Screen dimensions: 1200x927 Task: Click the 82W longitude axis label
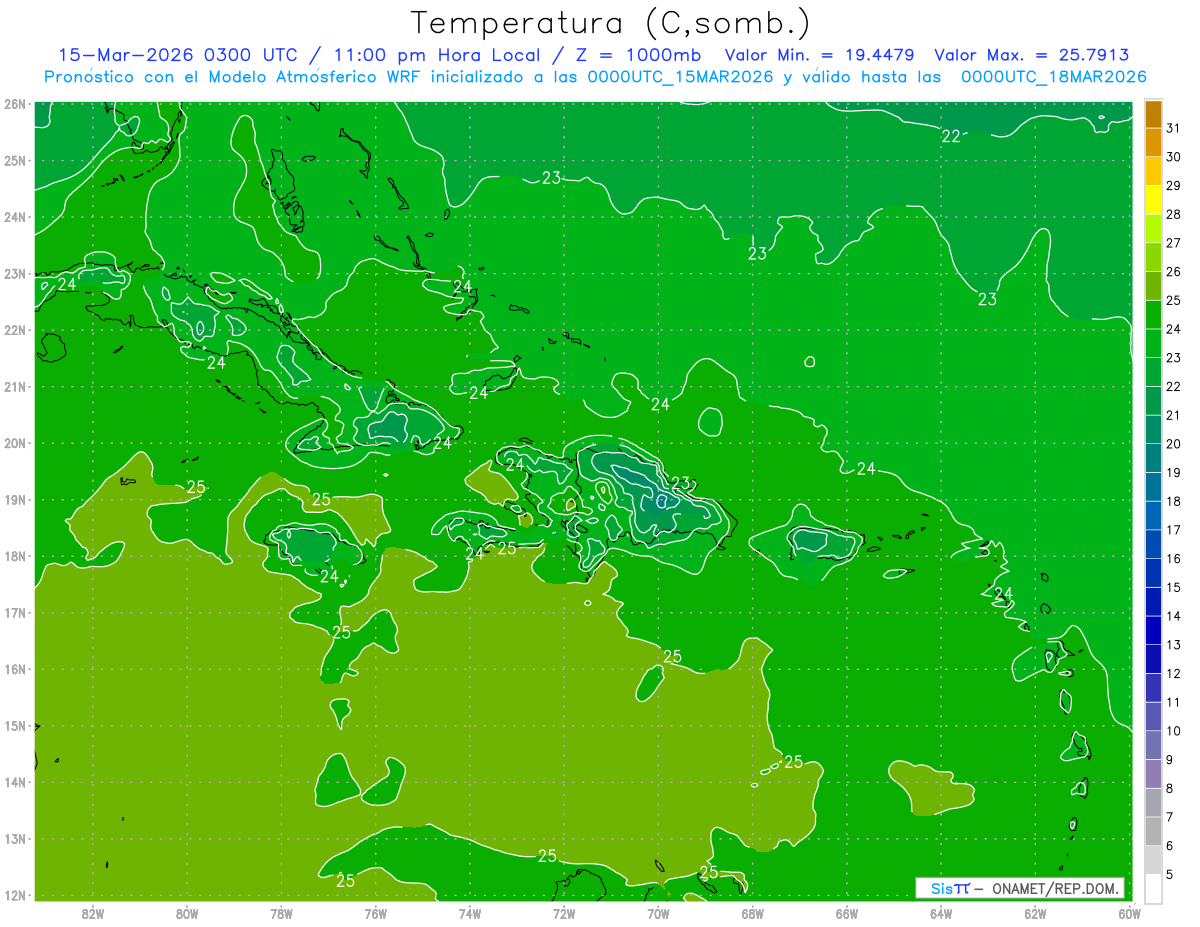coord(93,912)
